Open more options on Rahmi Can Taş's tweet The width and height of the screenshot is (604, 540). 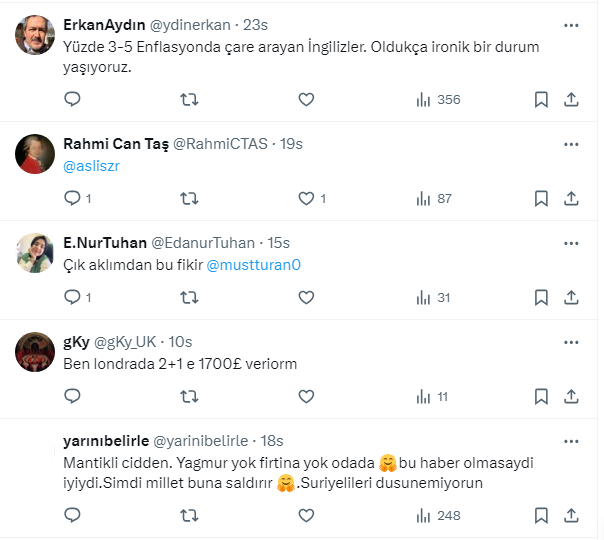(571, 143)
